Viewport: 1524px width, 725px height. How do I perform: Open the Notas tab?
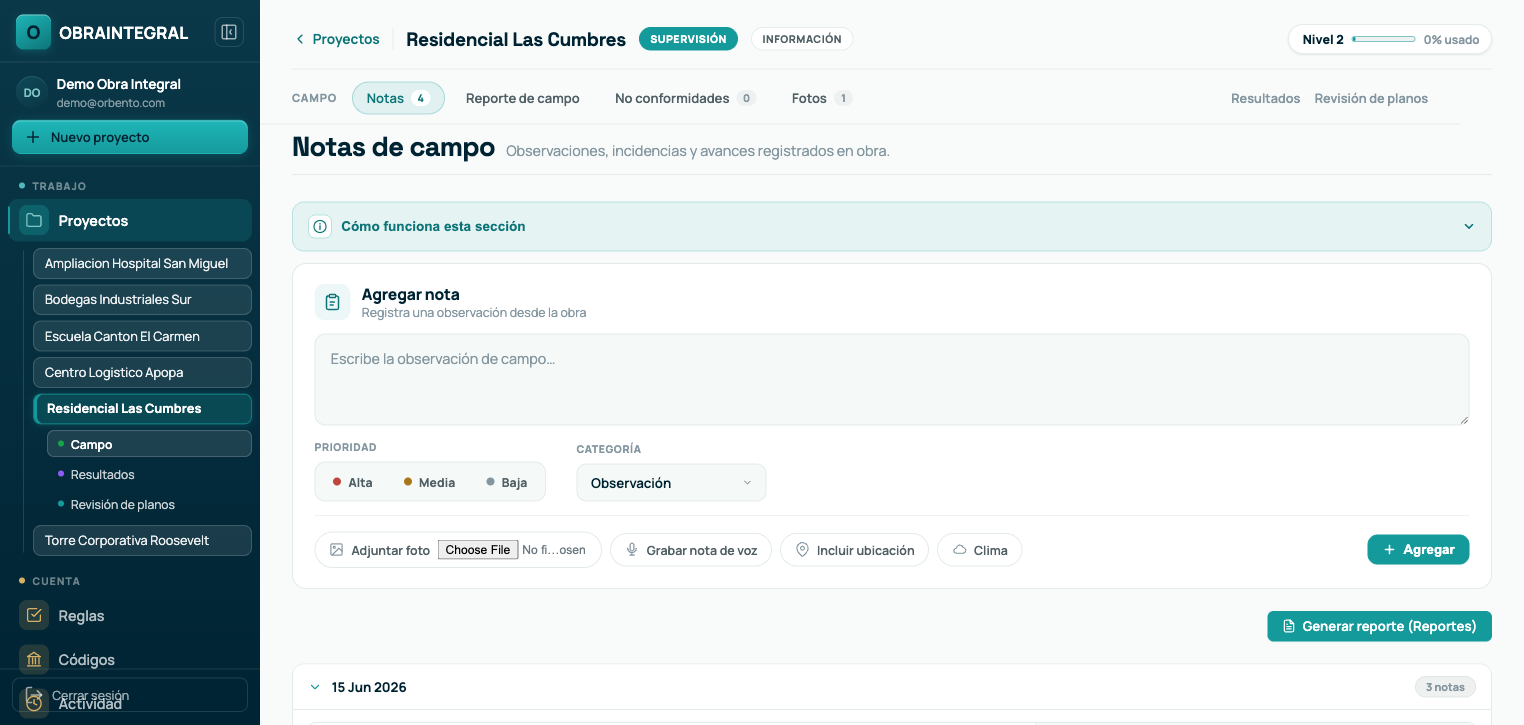398,98
